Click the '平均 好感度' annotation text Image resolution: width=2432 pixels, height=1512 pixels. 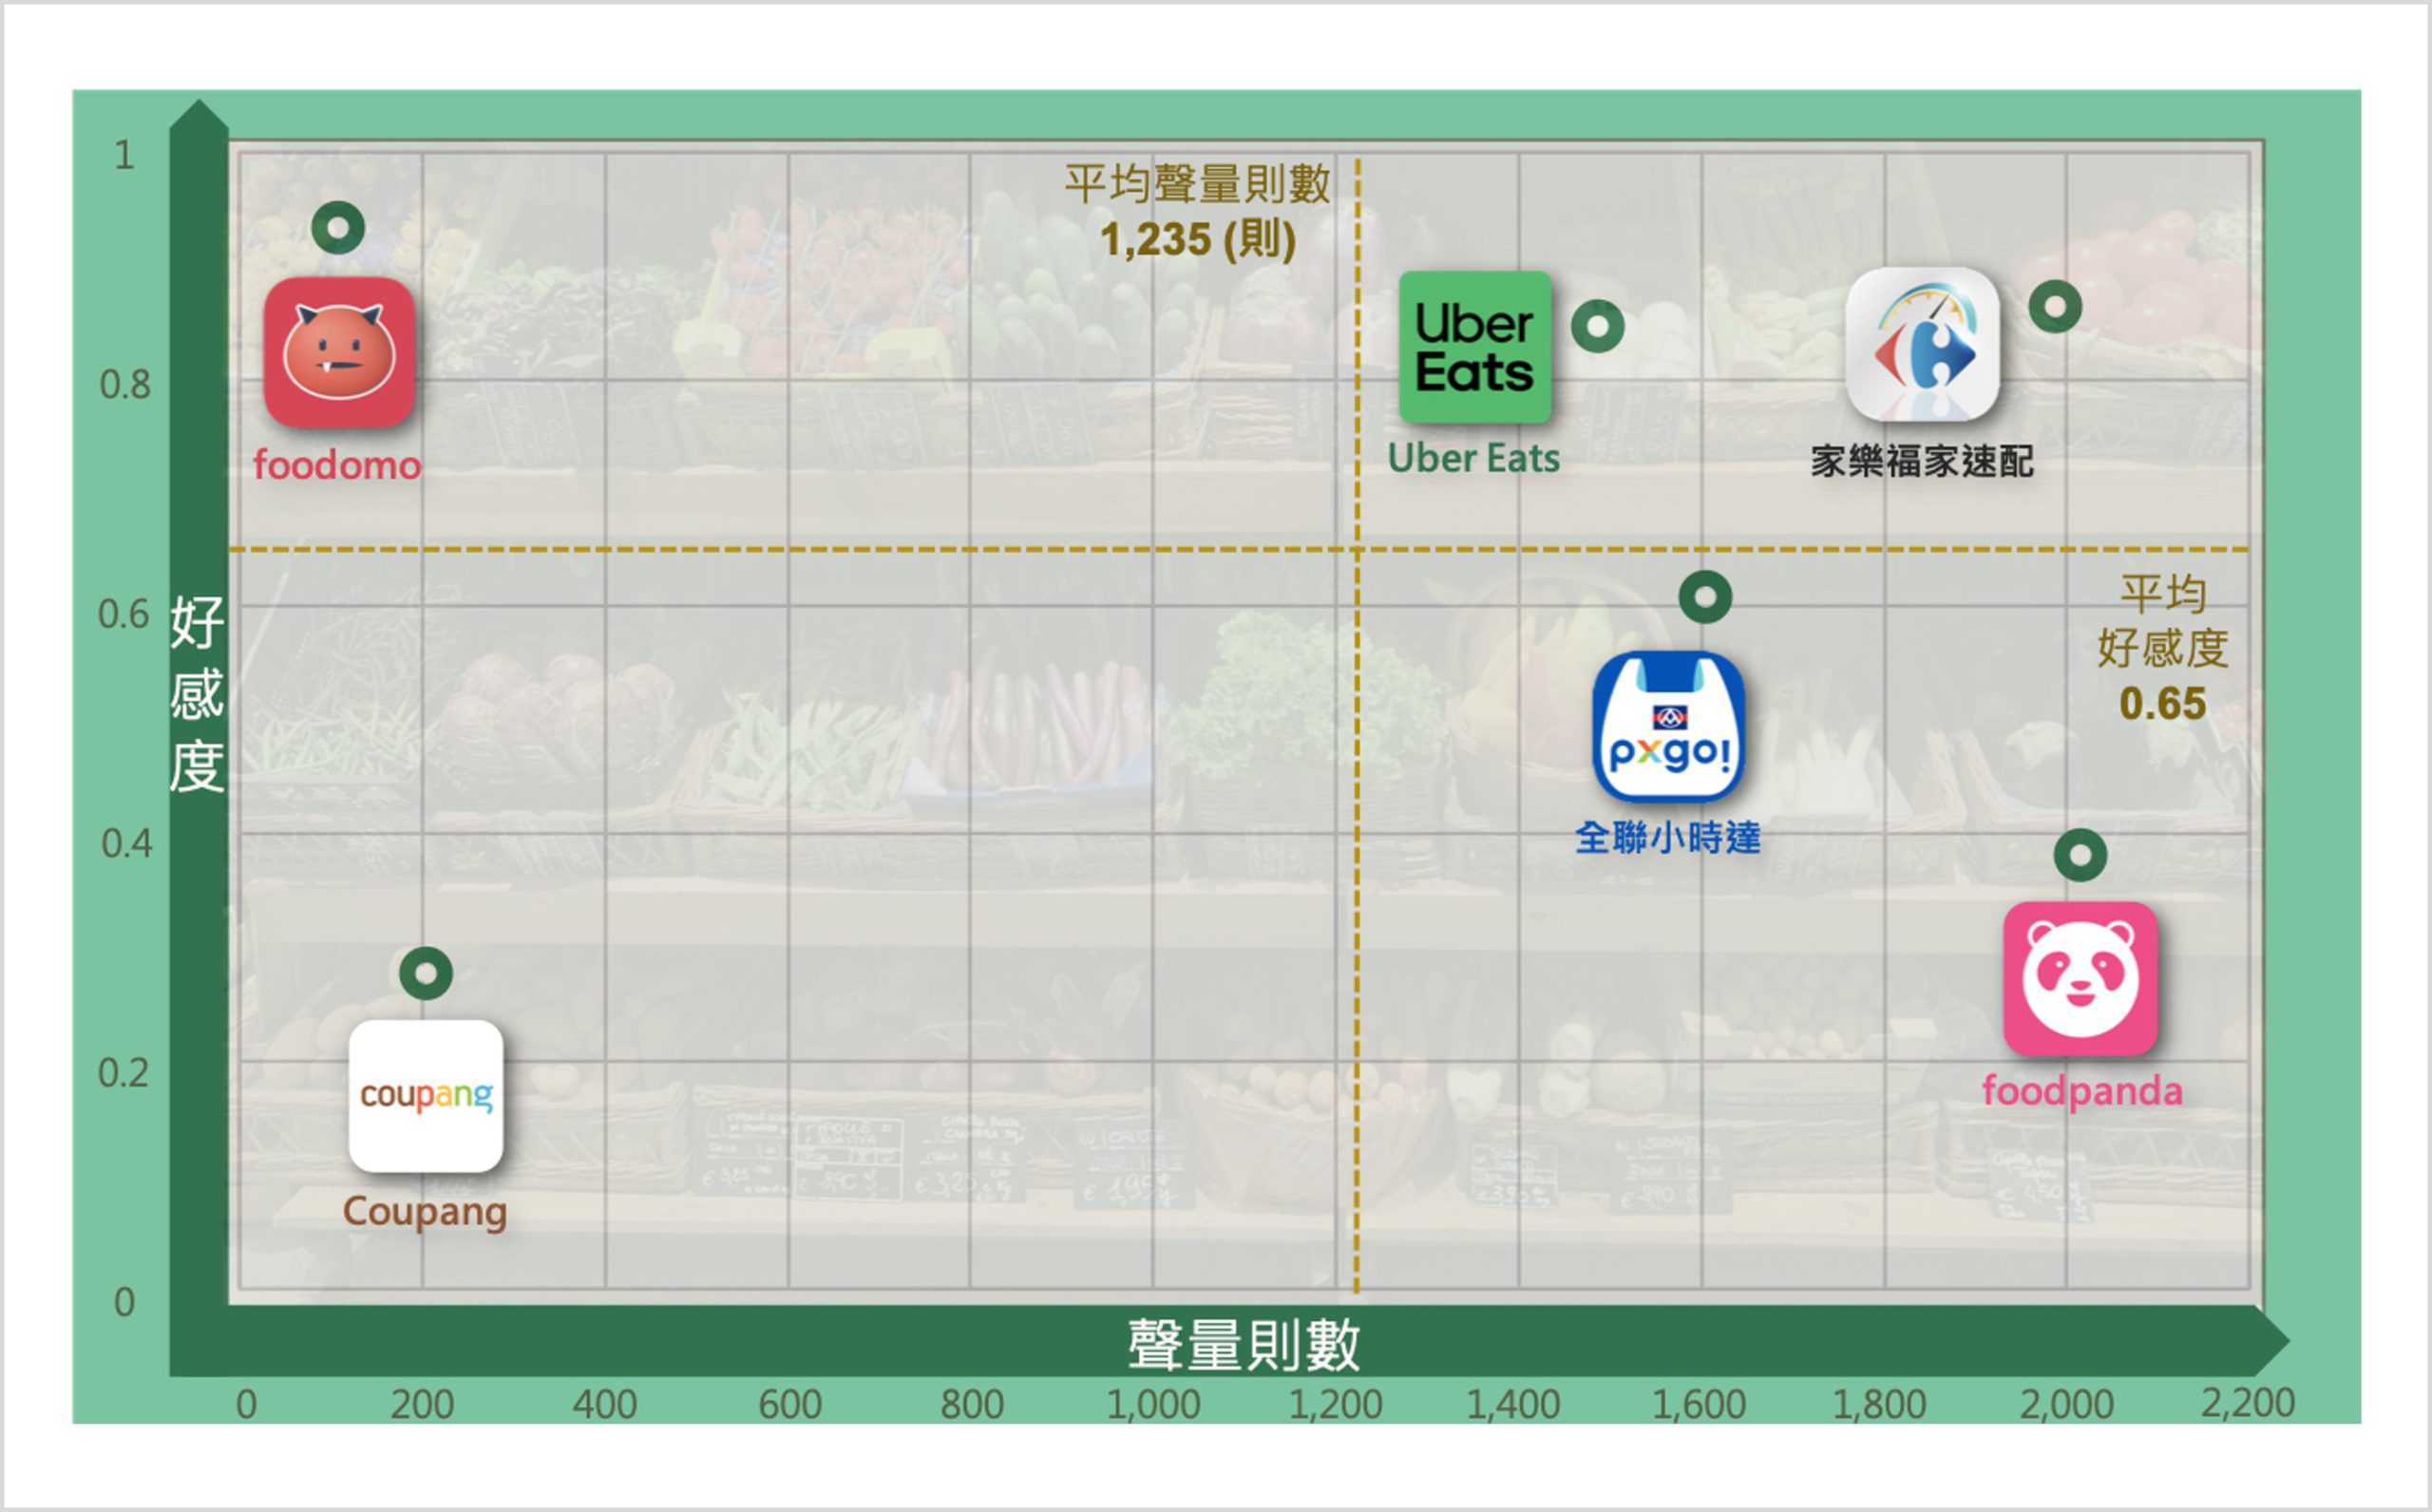click(2163, 621)
